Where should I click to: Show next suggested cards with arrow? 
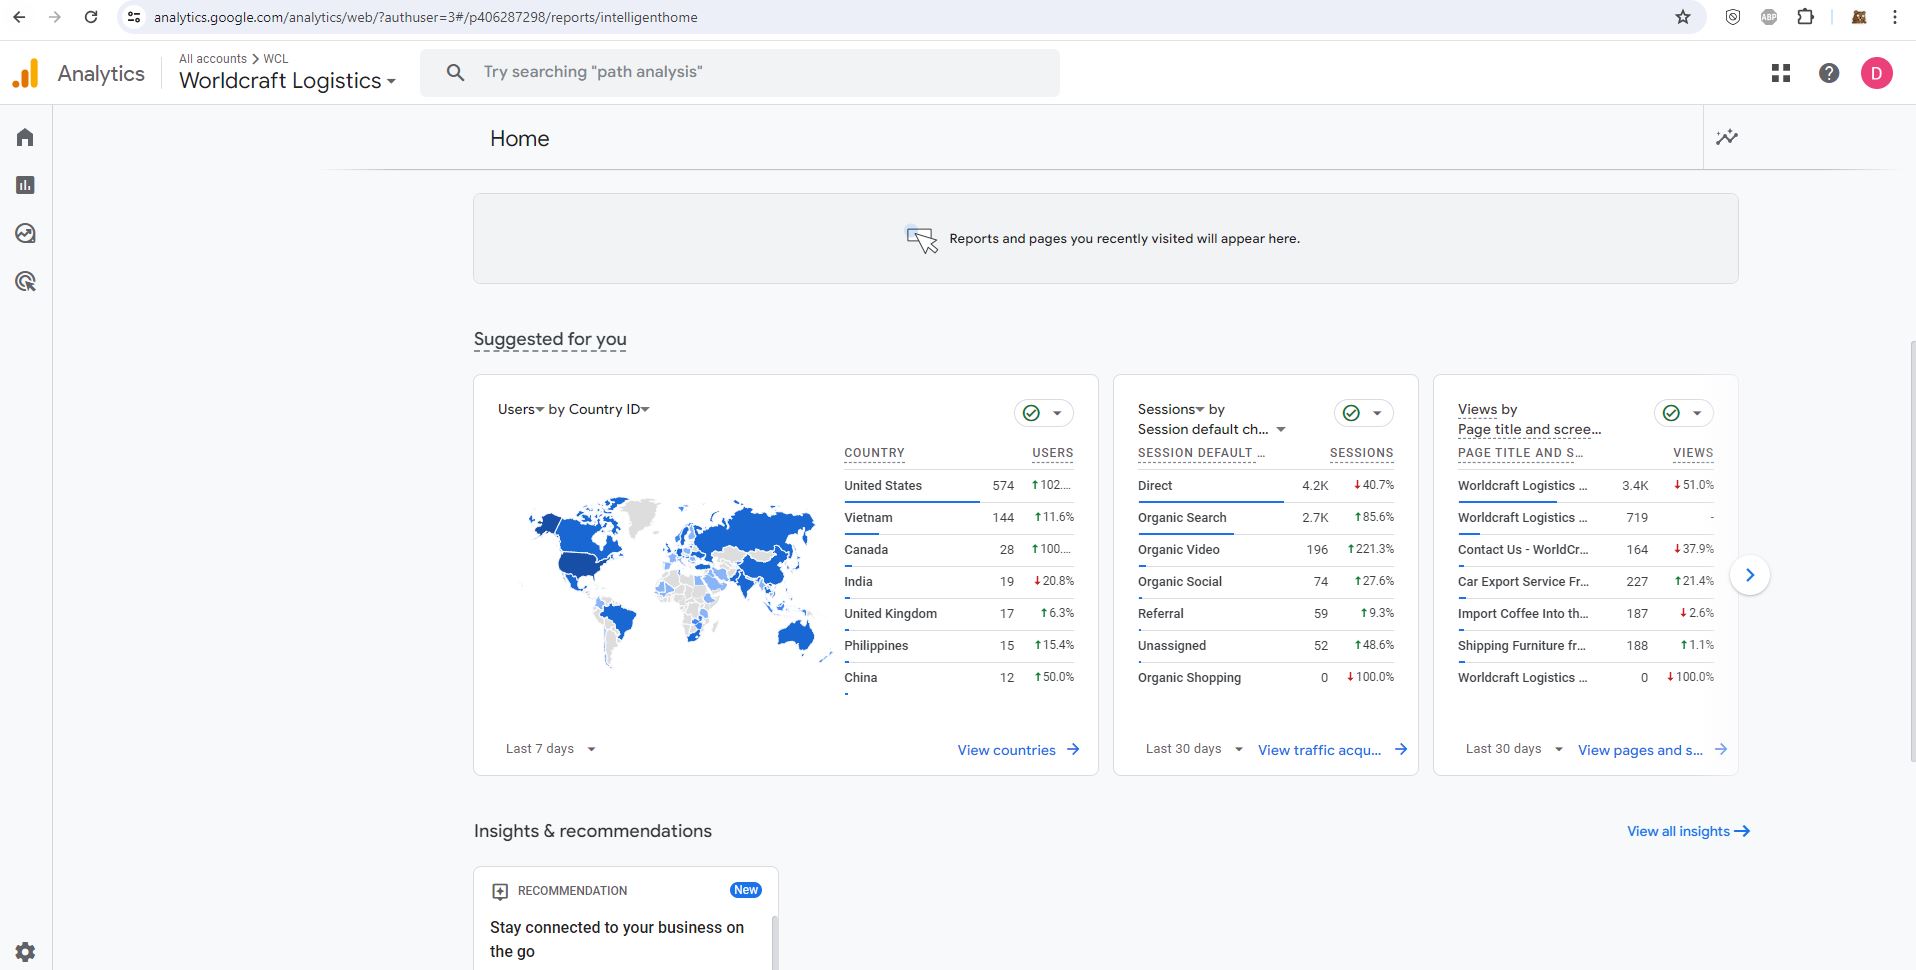click(1750, 575)
